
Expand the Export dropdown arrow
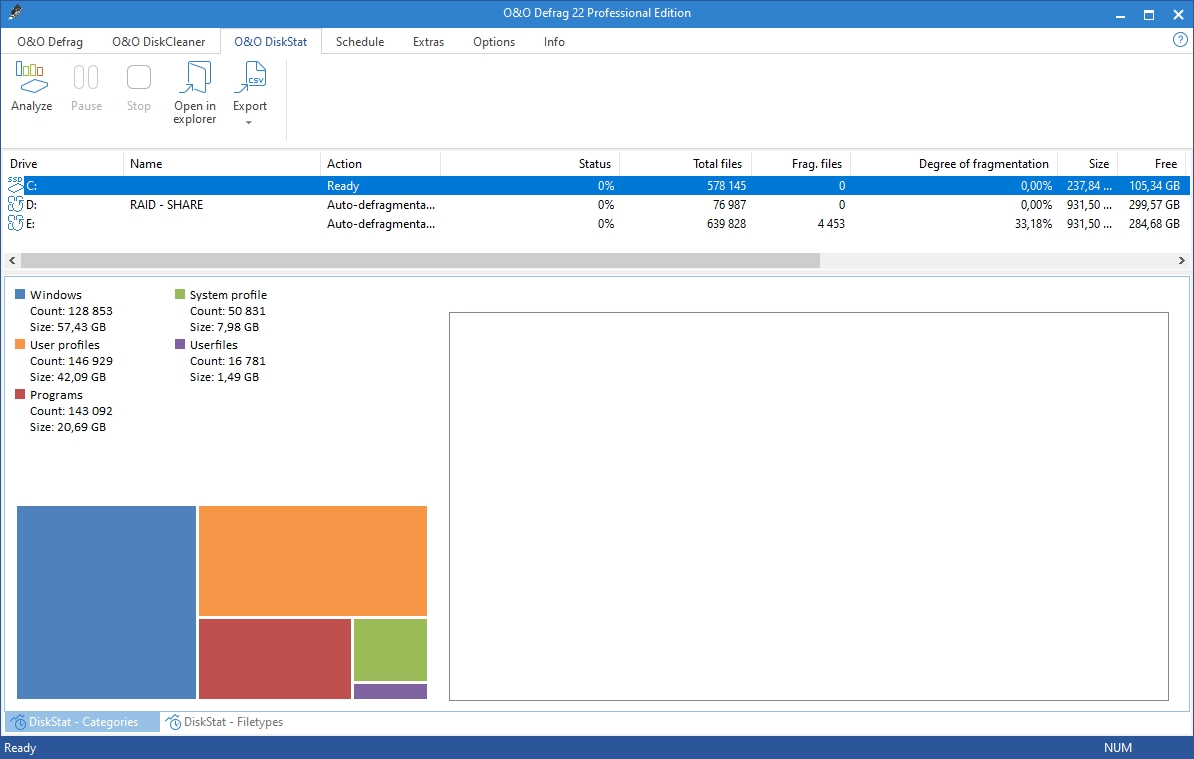[249, 123]
